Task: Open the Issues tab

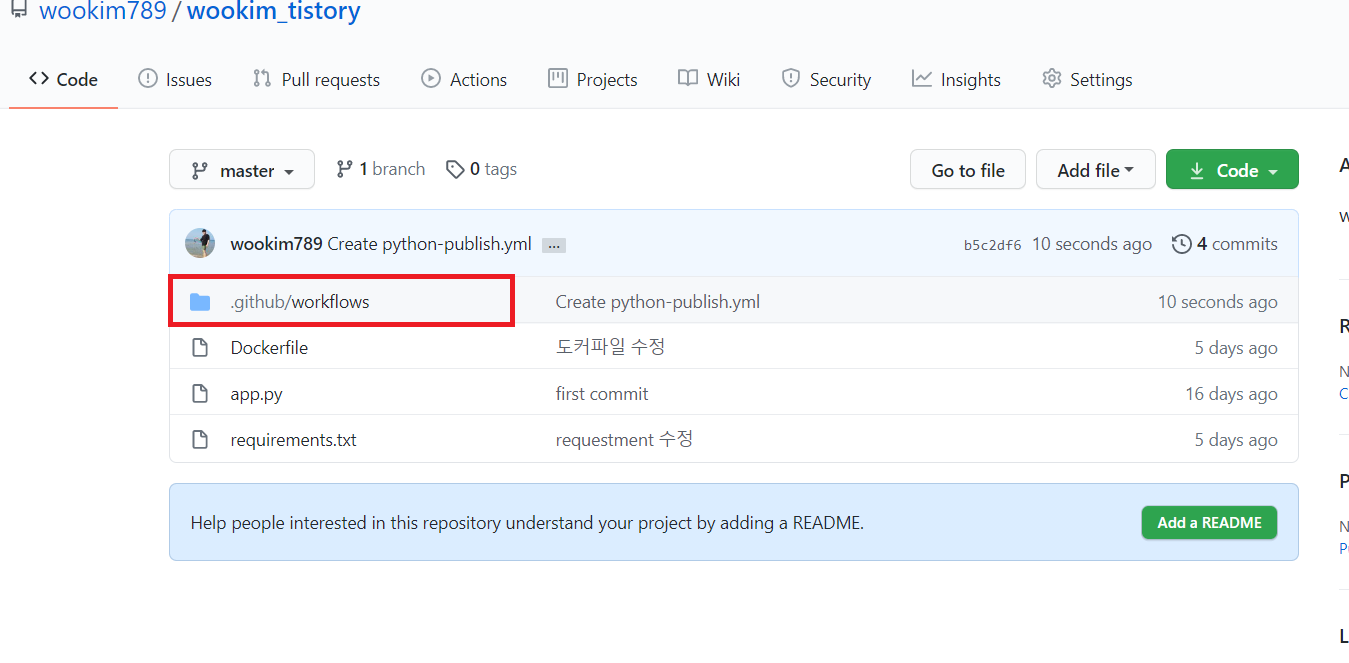Action: click(x=175, y=80)
